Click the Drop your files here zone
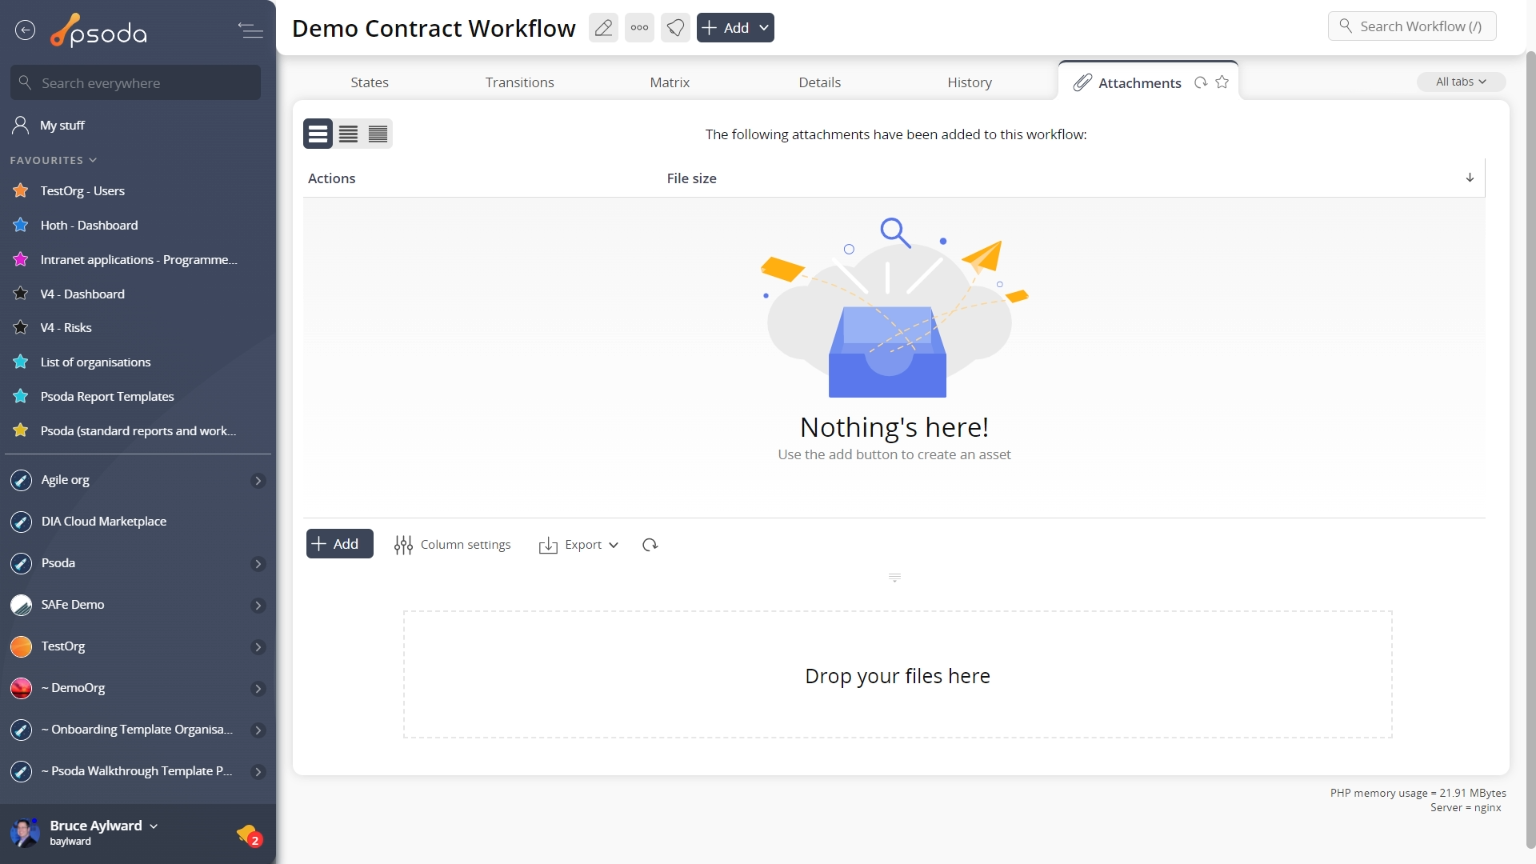Image resolution: width=1536 pixels, height=864 pixels. tap(897, 675)
